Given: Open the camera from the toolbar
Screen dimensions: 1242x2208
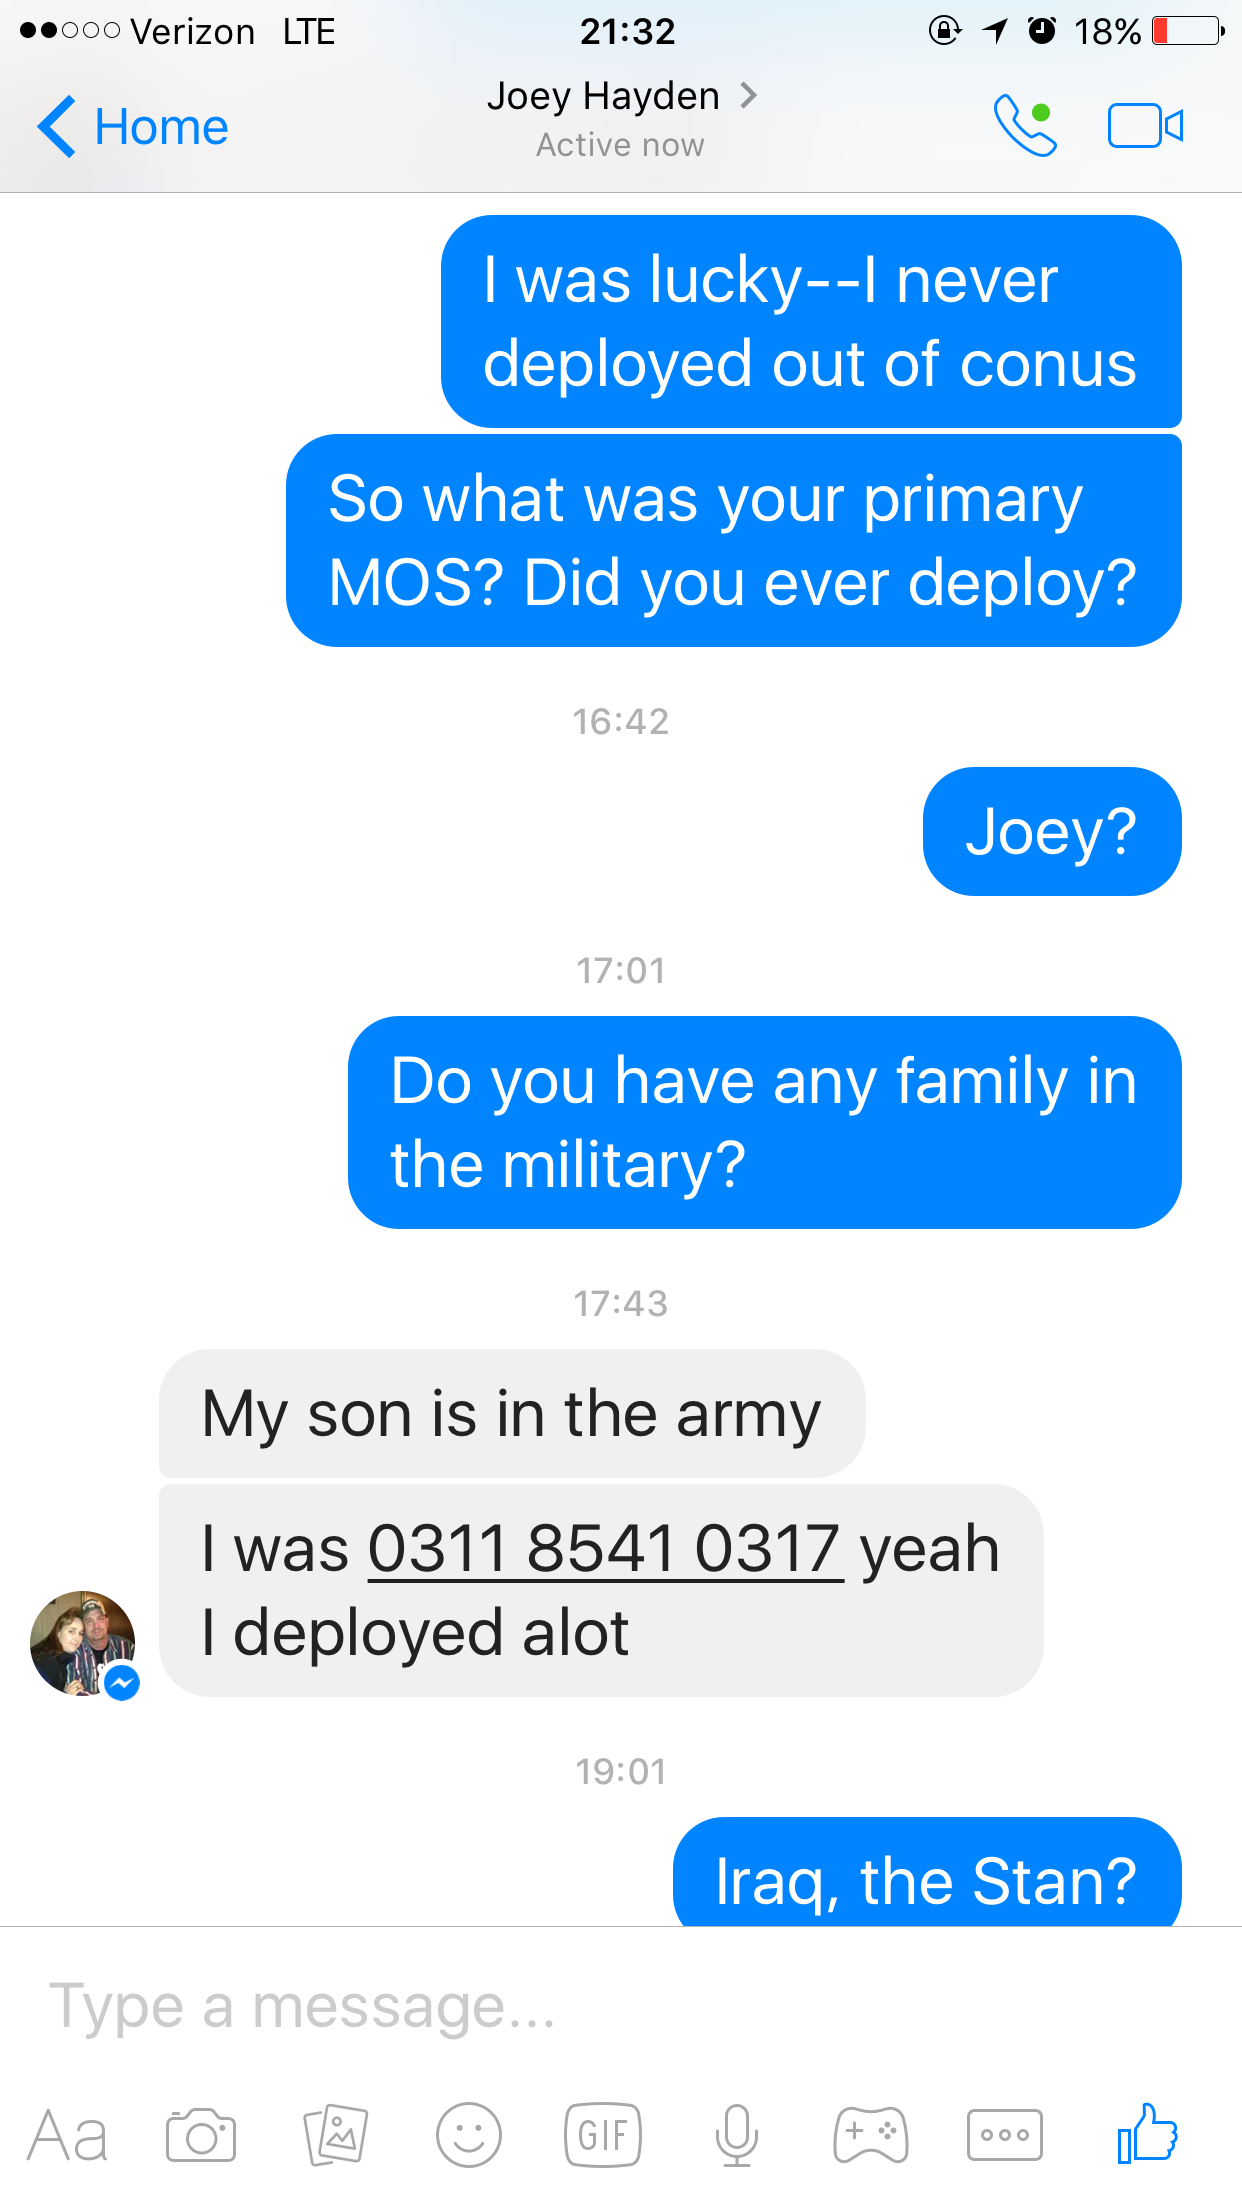Looking at the screenshot, I should (201, 2136).
